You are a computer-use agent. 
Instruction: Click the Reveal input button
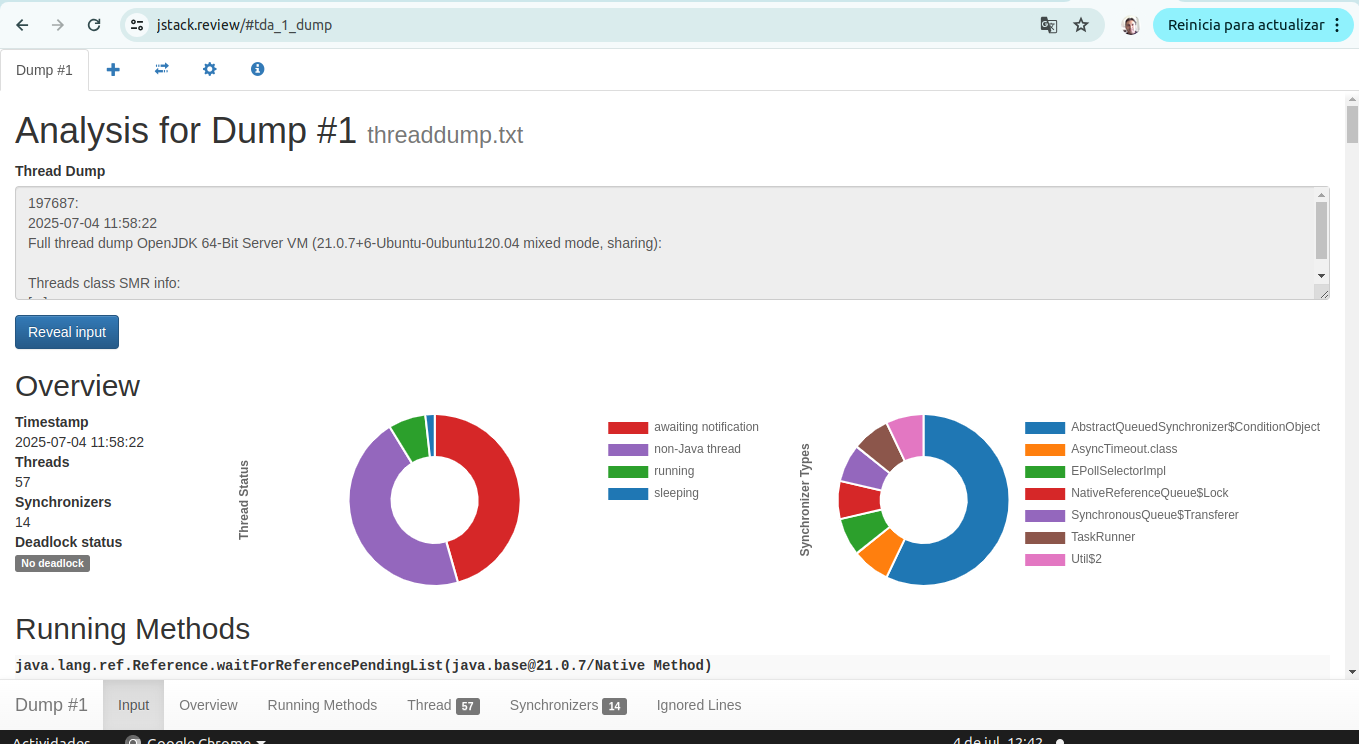pos(67,332)
